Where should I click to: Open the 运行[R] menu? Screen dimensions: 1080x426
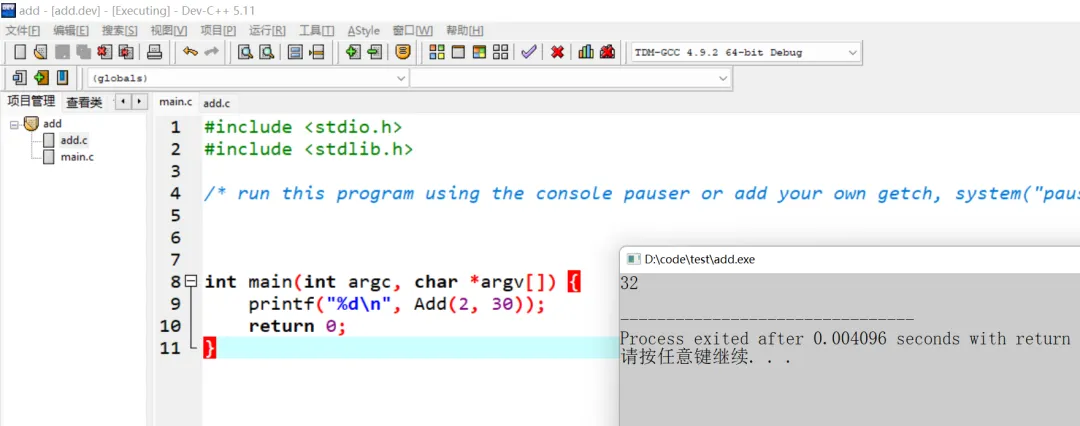(267, 31)
